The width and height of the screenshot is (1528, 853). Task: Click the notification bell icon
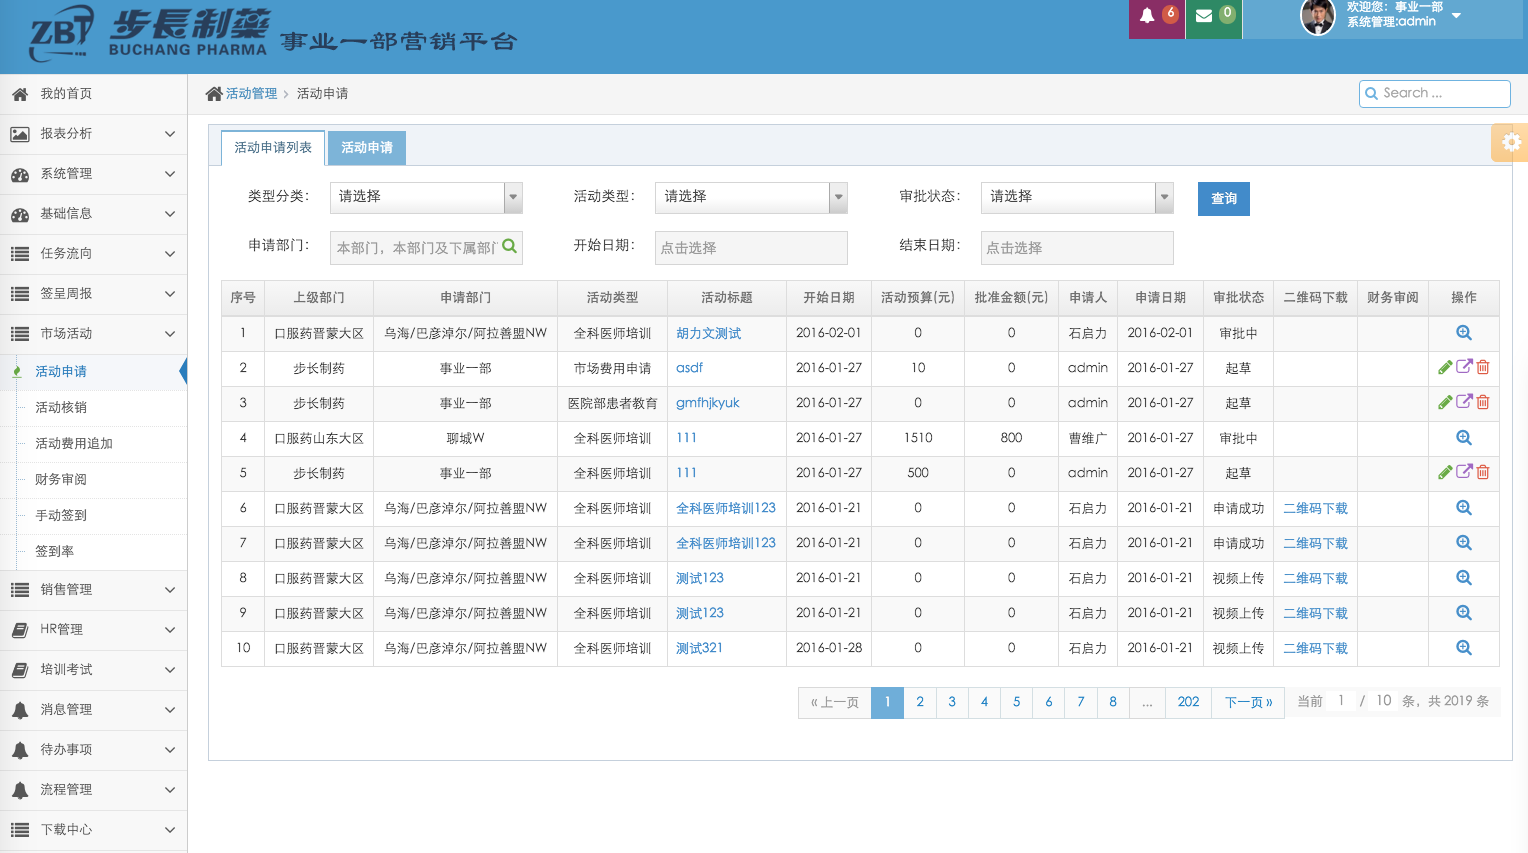pyautogui.click(x=1147, y=16)
